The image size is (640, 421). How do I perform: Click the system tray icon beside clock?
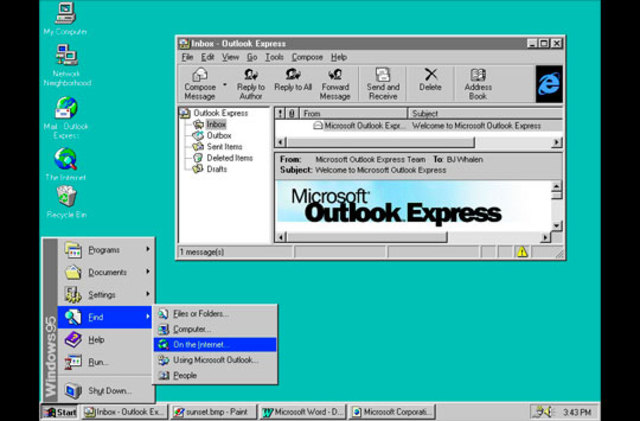coord(544,412)
